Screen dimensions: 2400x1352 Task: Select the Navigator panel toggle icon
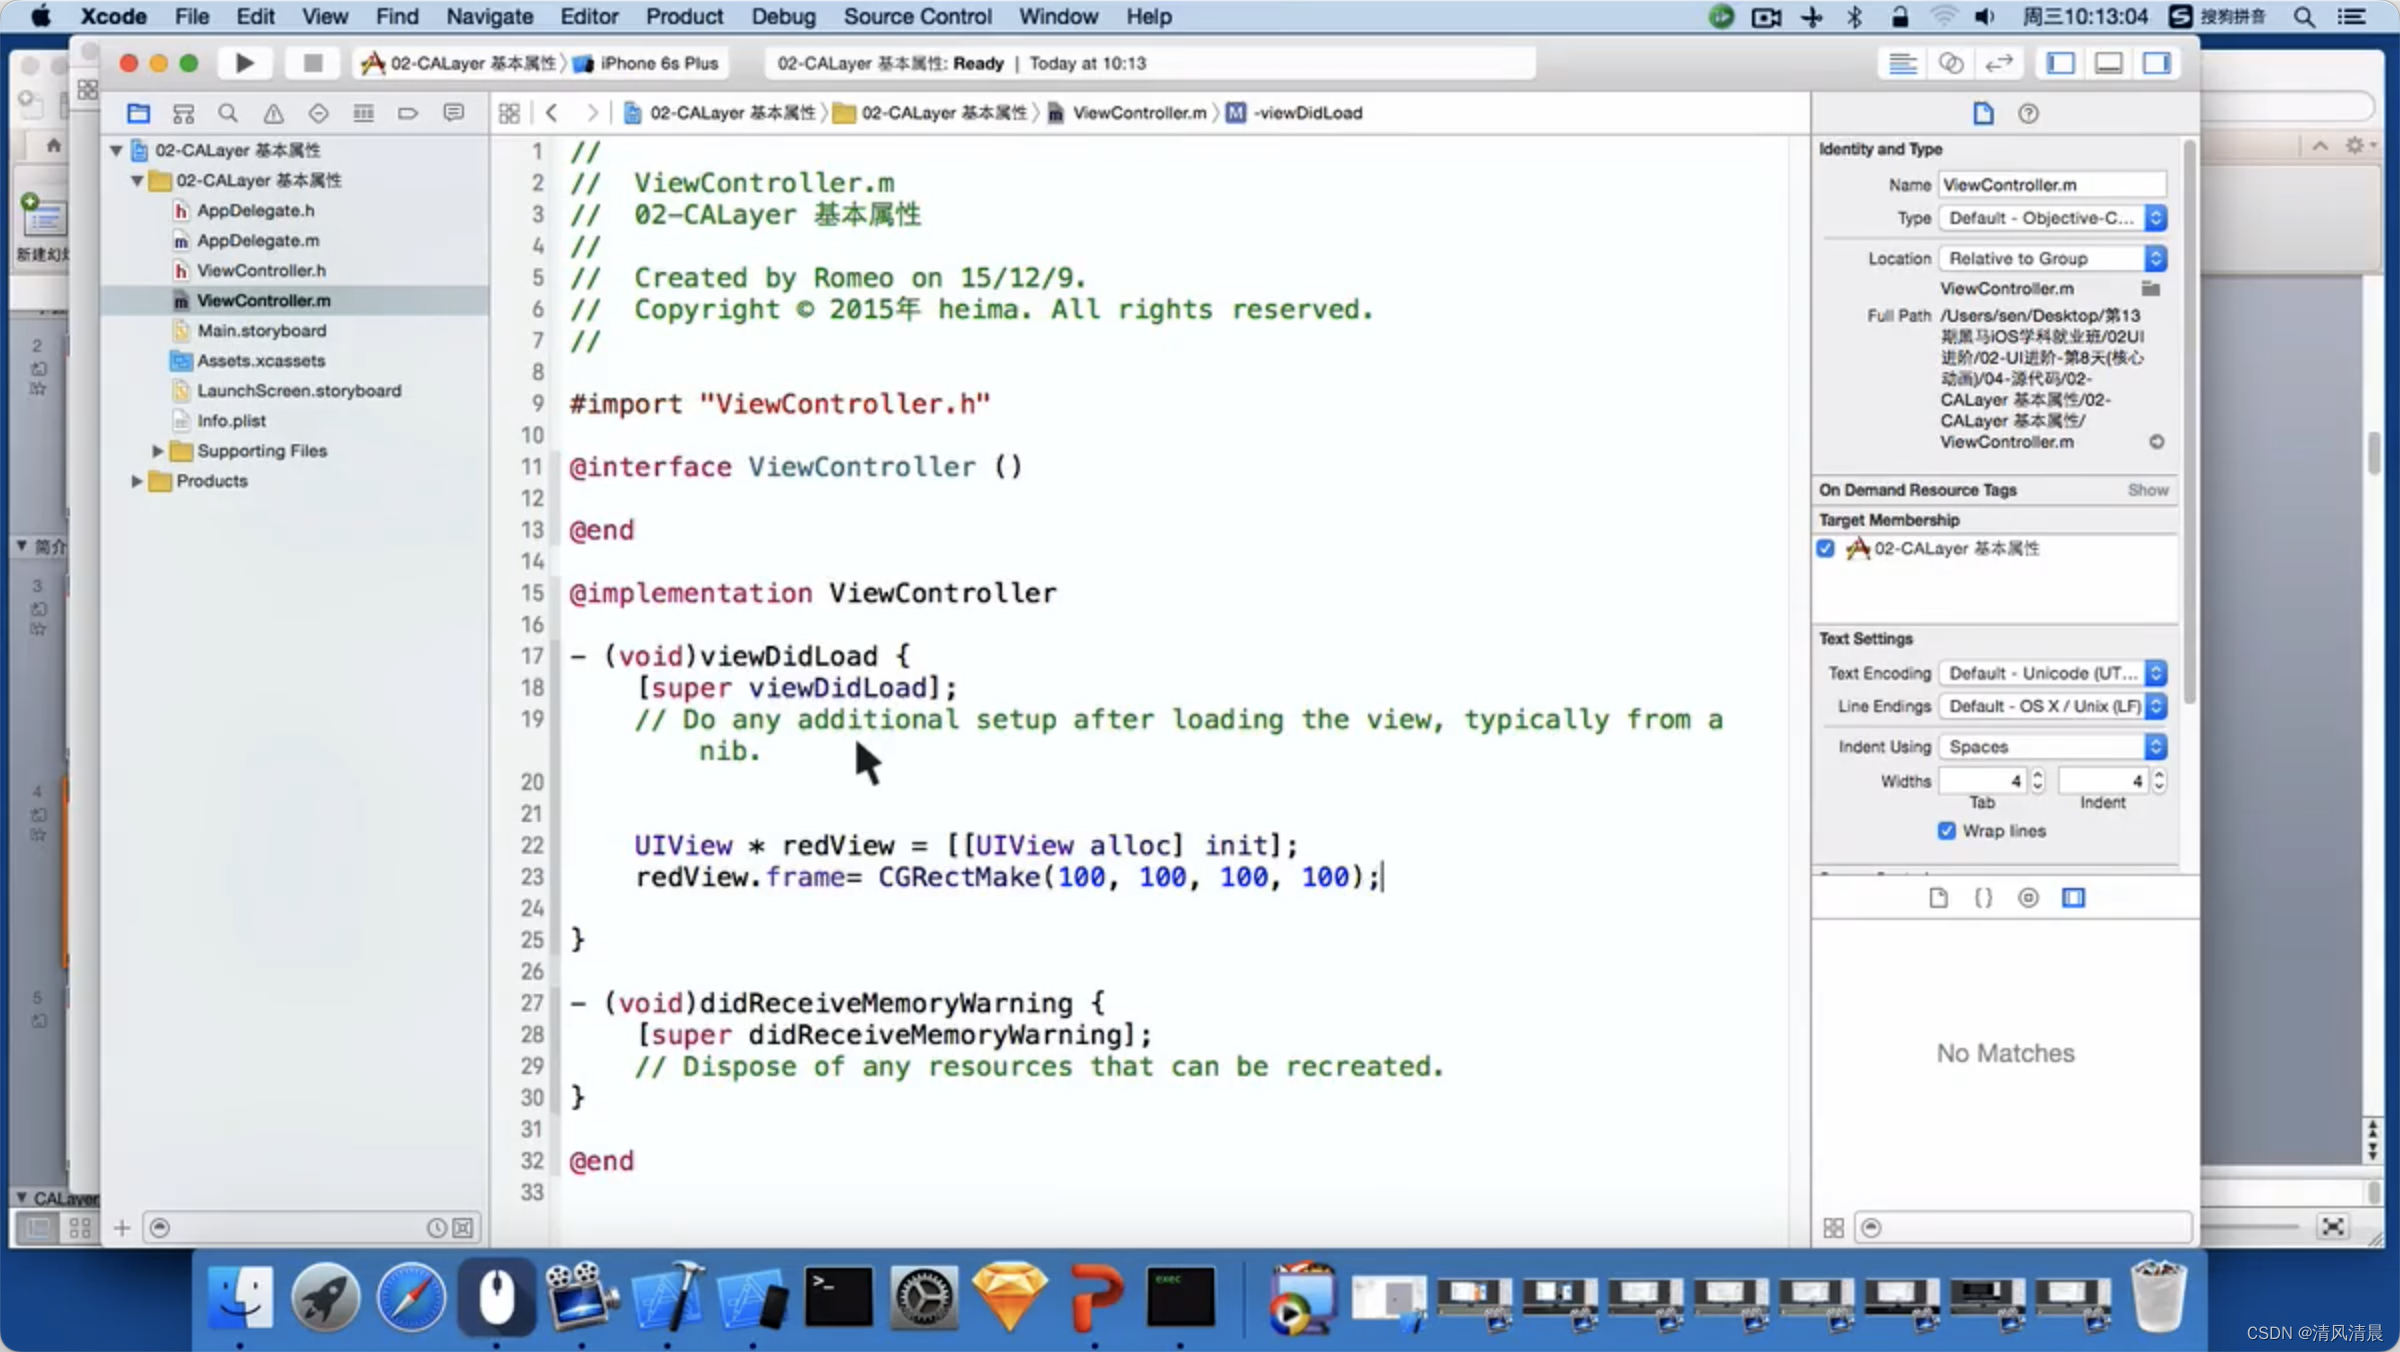pyautogui.click(x=2065, y=63)
